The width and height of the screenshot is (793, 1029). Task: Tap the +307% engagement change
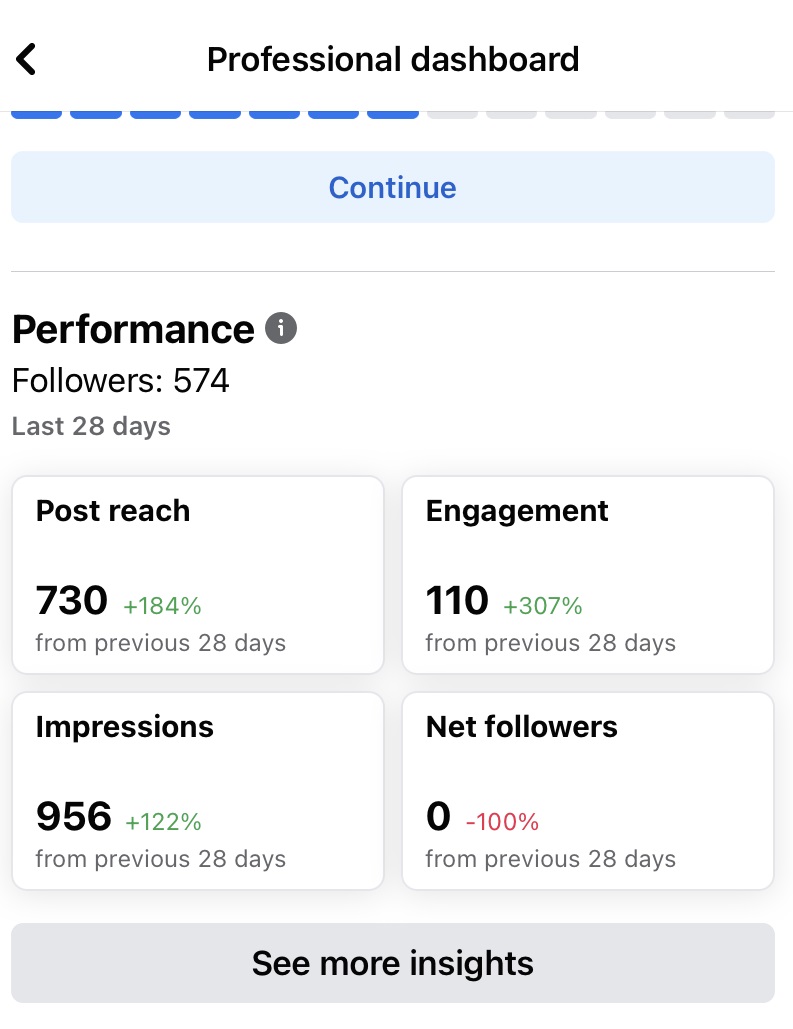pos(543,605)
